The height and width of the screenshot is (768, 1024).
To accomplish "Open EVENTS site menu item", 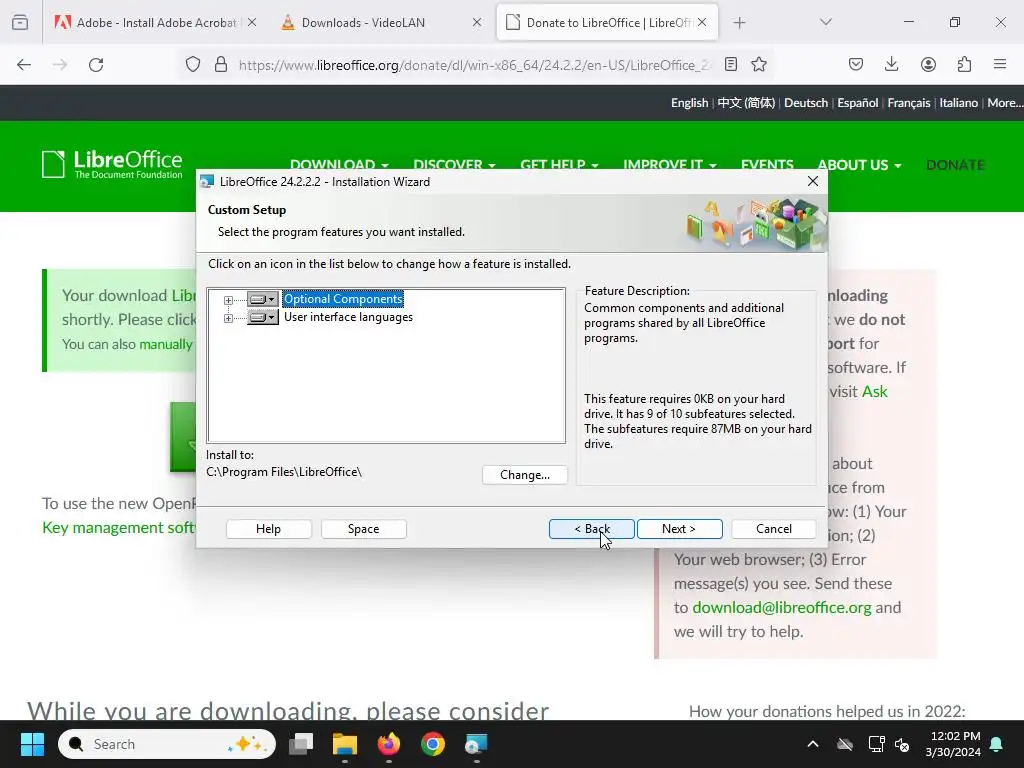I will pyautogui.click(x=767, y=163).
